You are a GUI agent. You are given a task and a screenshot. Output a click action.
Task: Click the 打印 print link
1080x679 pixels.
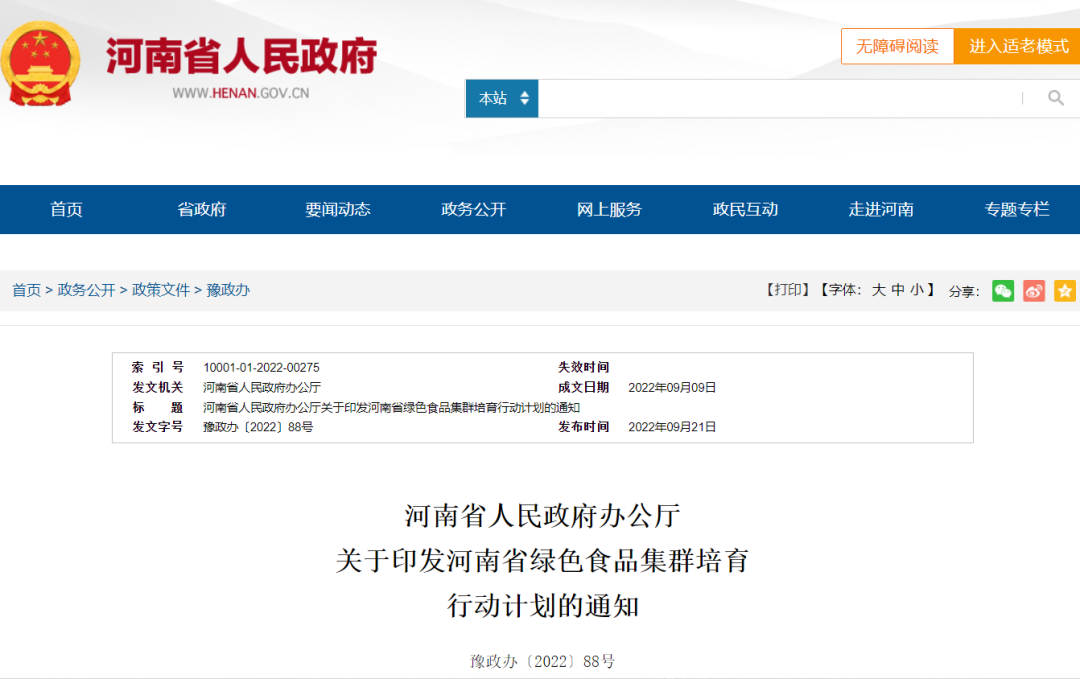(x=788, y=290)
